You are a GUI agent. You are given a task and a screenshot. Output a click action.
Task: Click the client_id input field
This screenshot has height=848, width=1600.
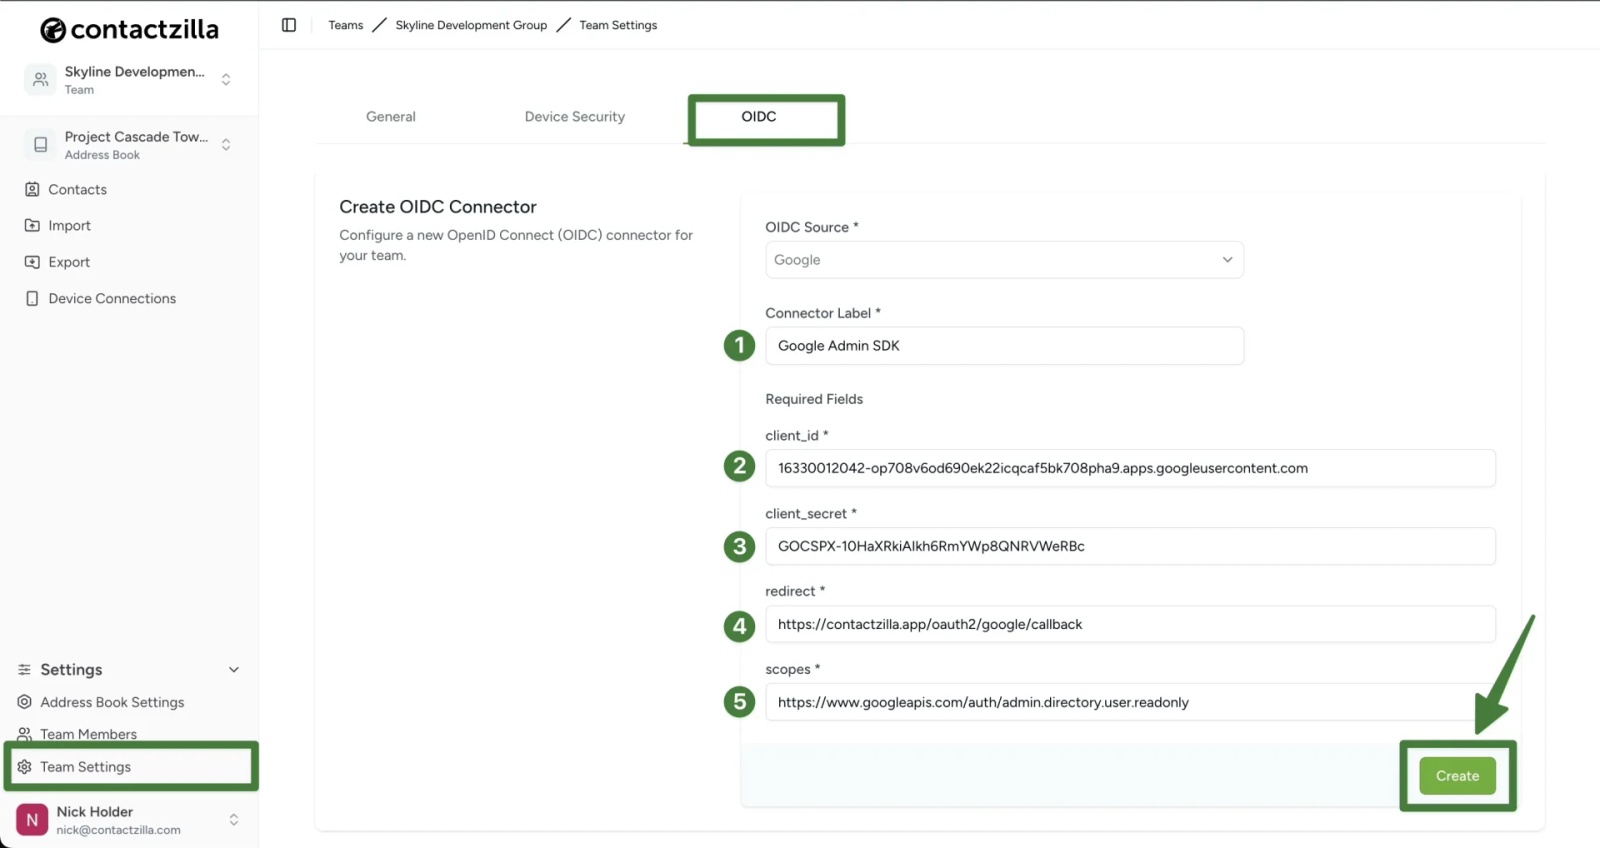[x=1130, y=468]
